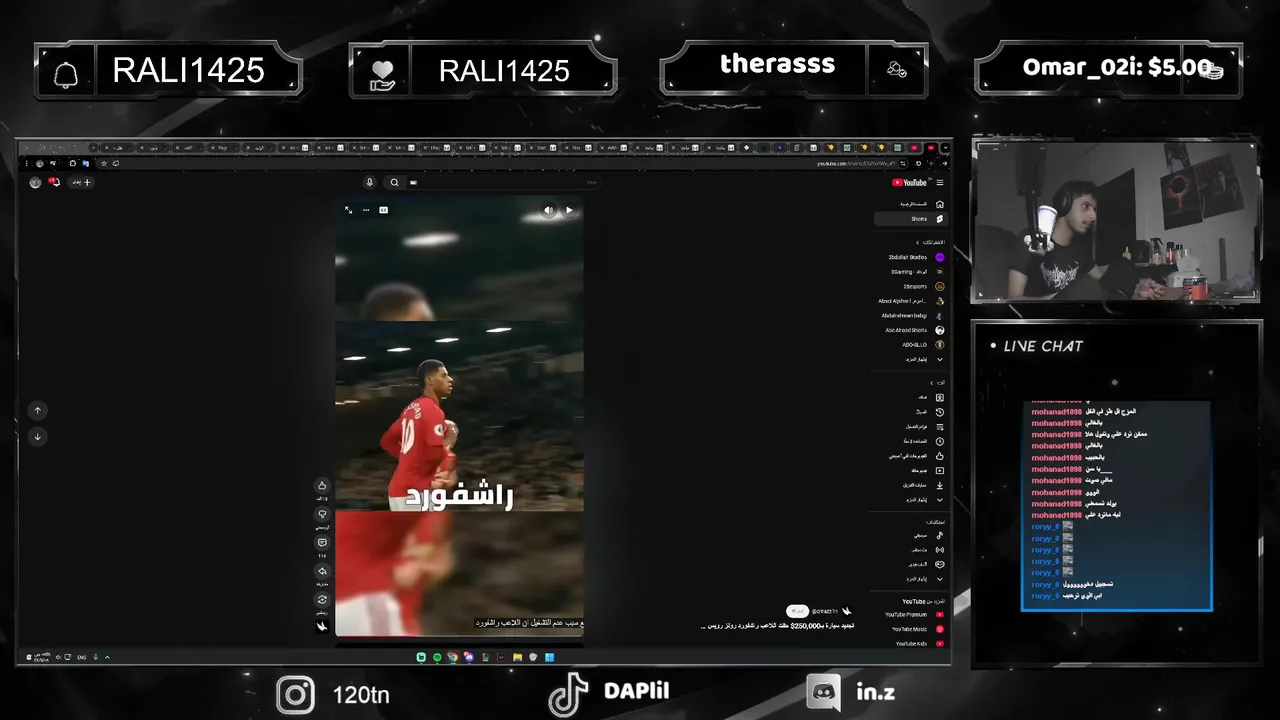Start voice search with microphone icon

[369, 182]
